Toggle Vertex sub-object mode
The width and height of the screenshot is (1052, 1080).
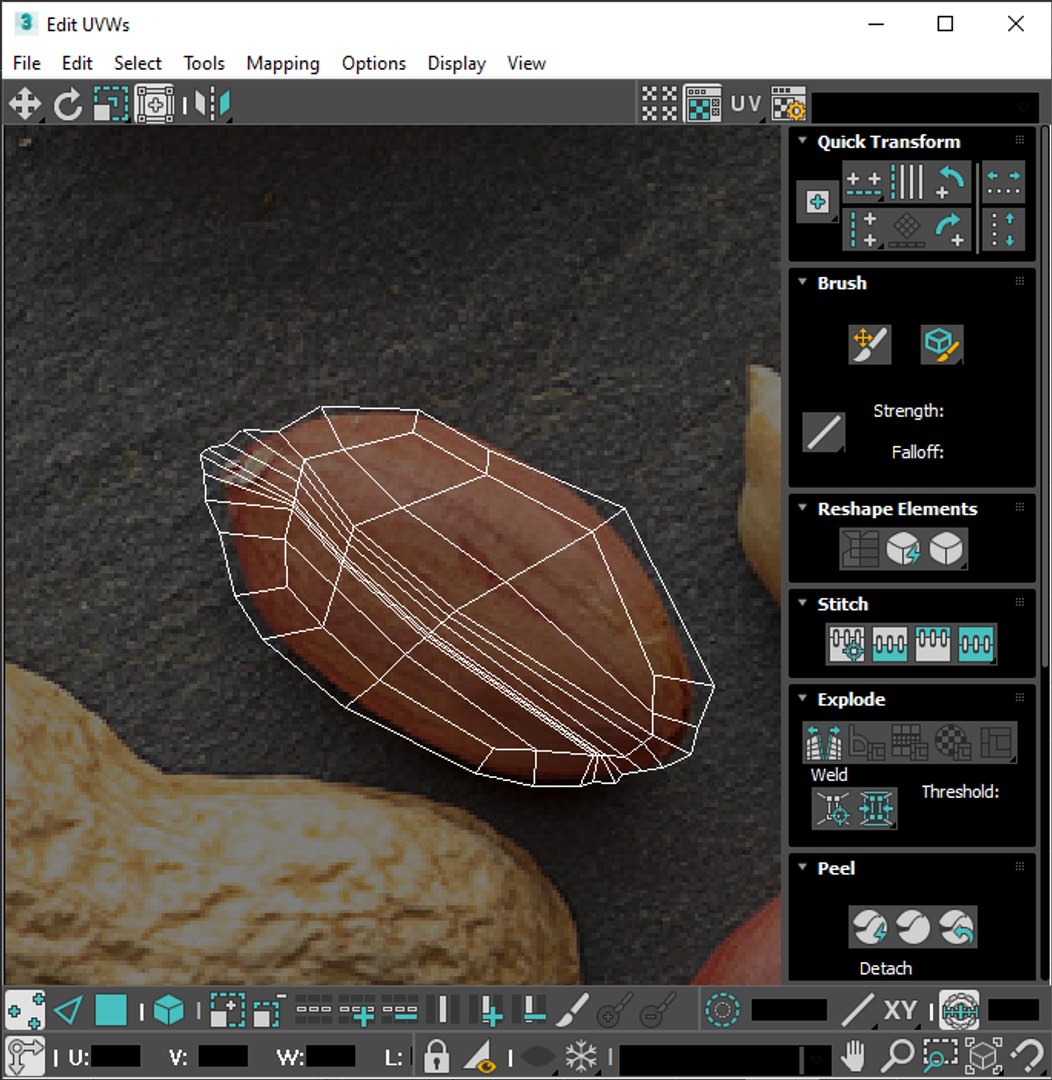pyautogui.click(x=25, y=1010)
